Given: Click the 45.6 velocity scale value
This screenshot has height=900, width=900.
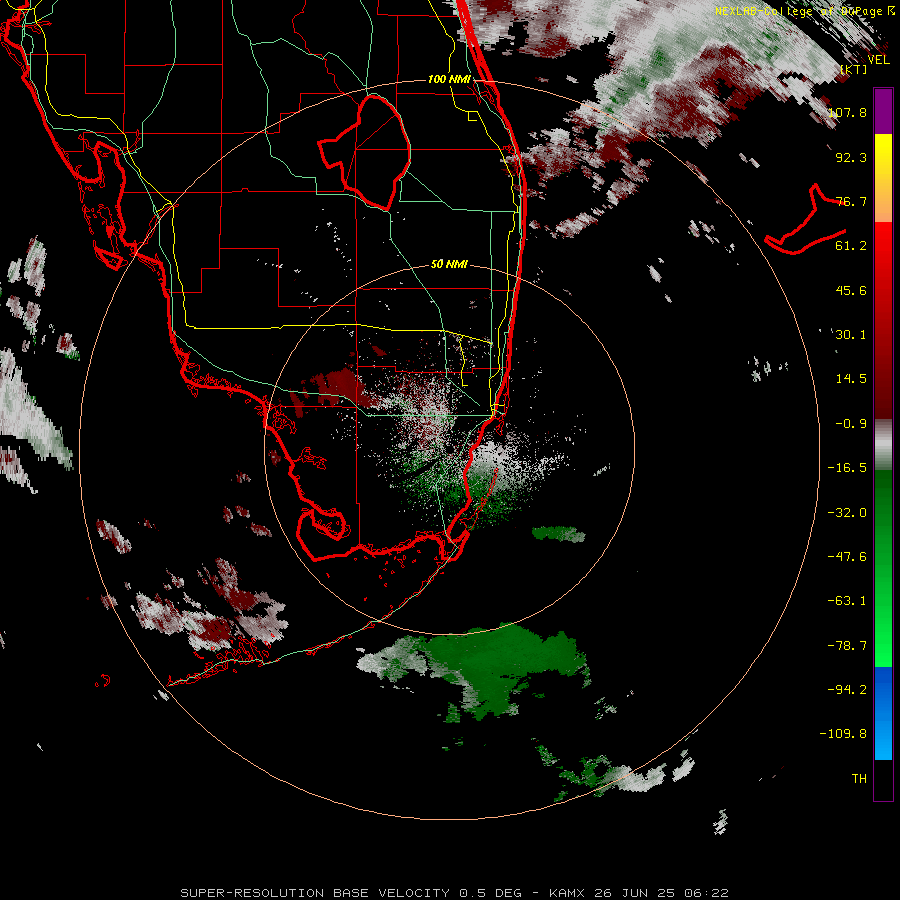Looking at the screenshot, I should pos(851,290).
